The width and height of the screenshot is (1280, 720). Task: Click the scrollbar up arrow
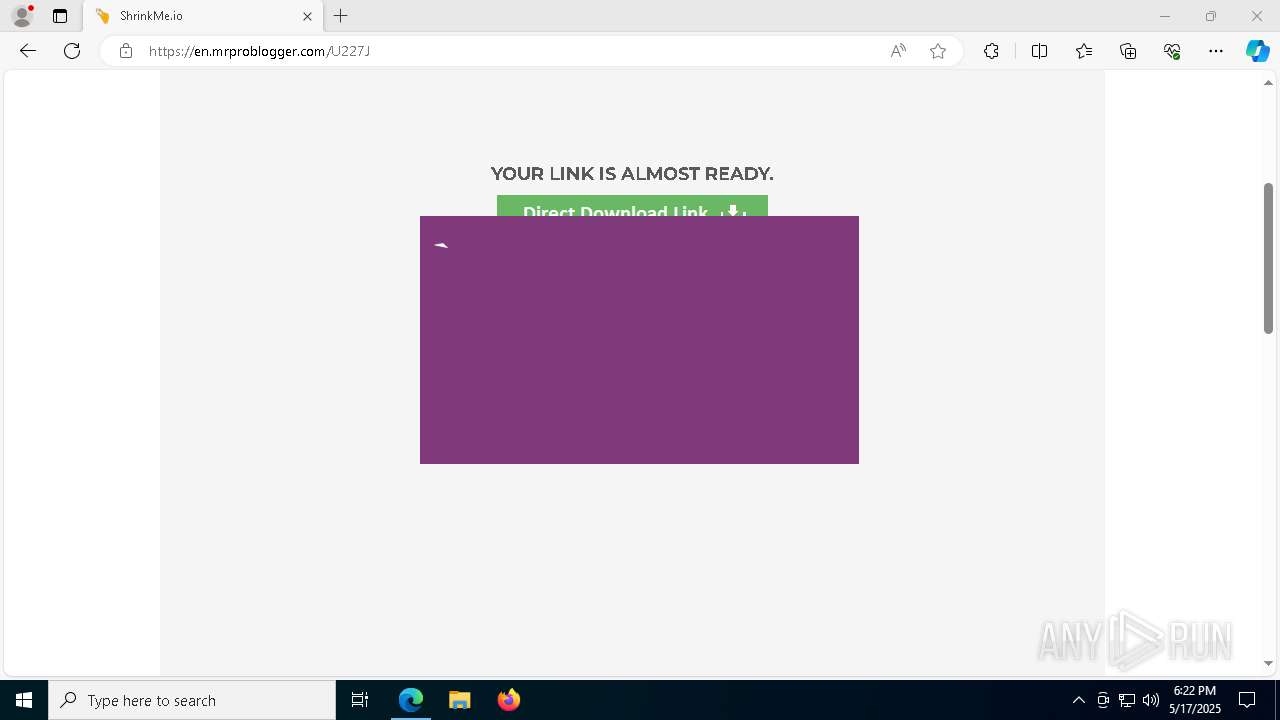[x=1268, y=83]
